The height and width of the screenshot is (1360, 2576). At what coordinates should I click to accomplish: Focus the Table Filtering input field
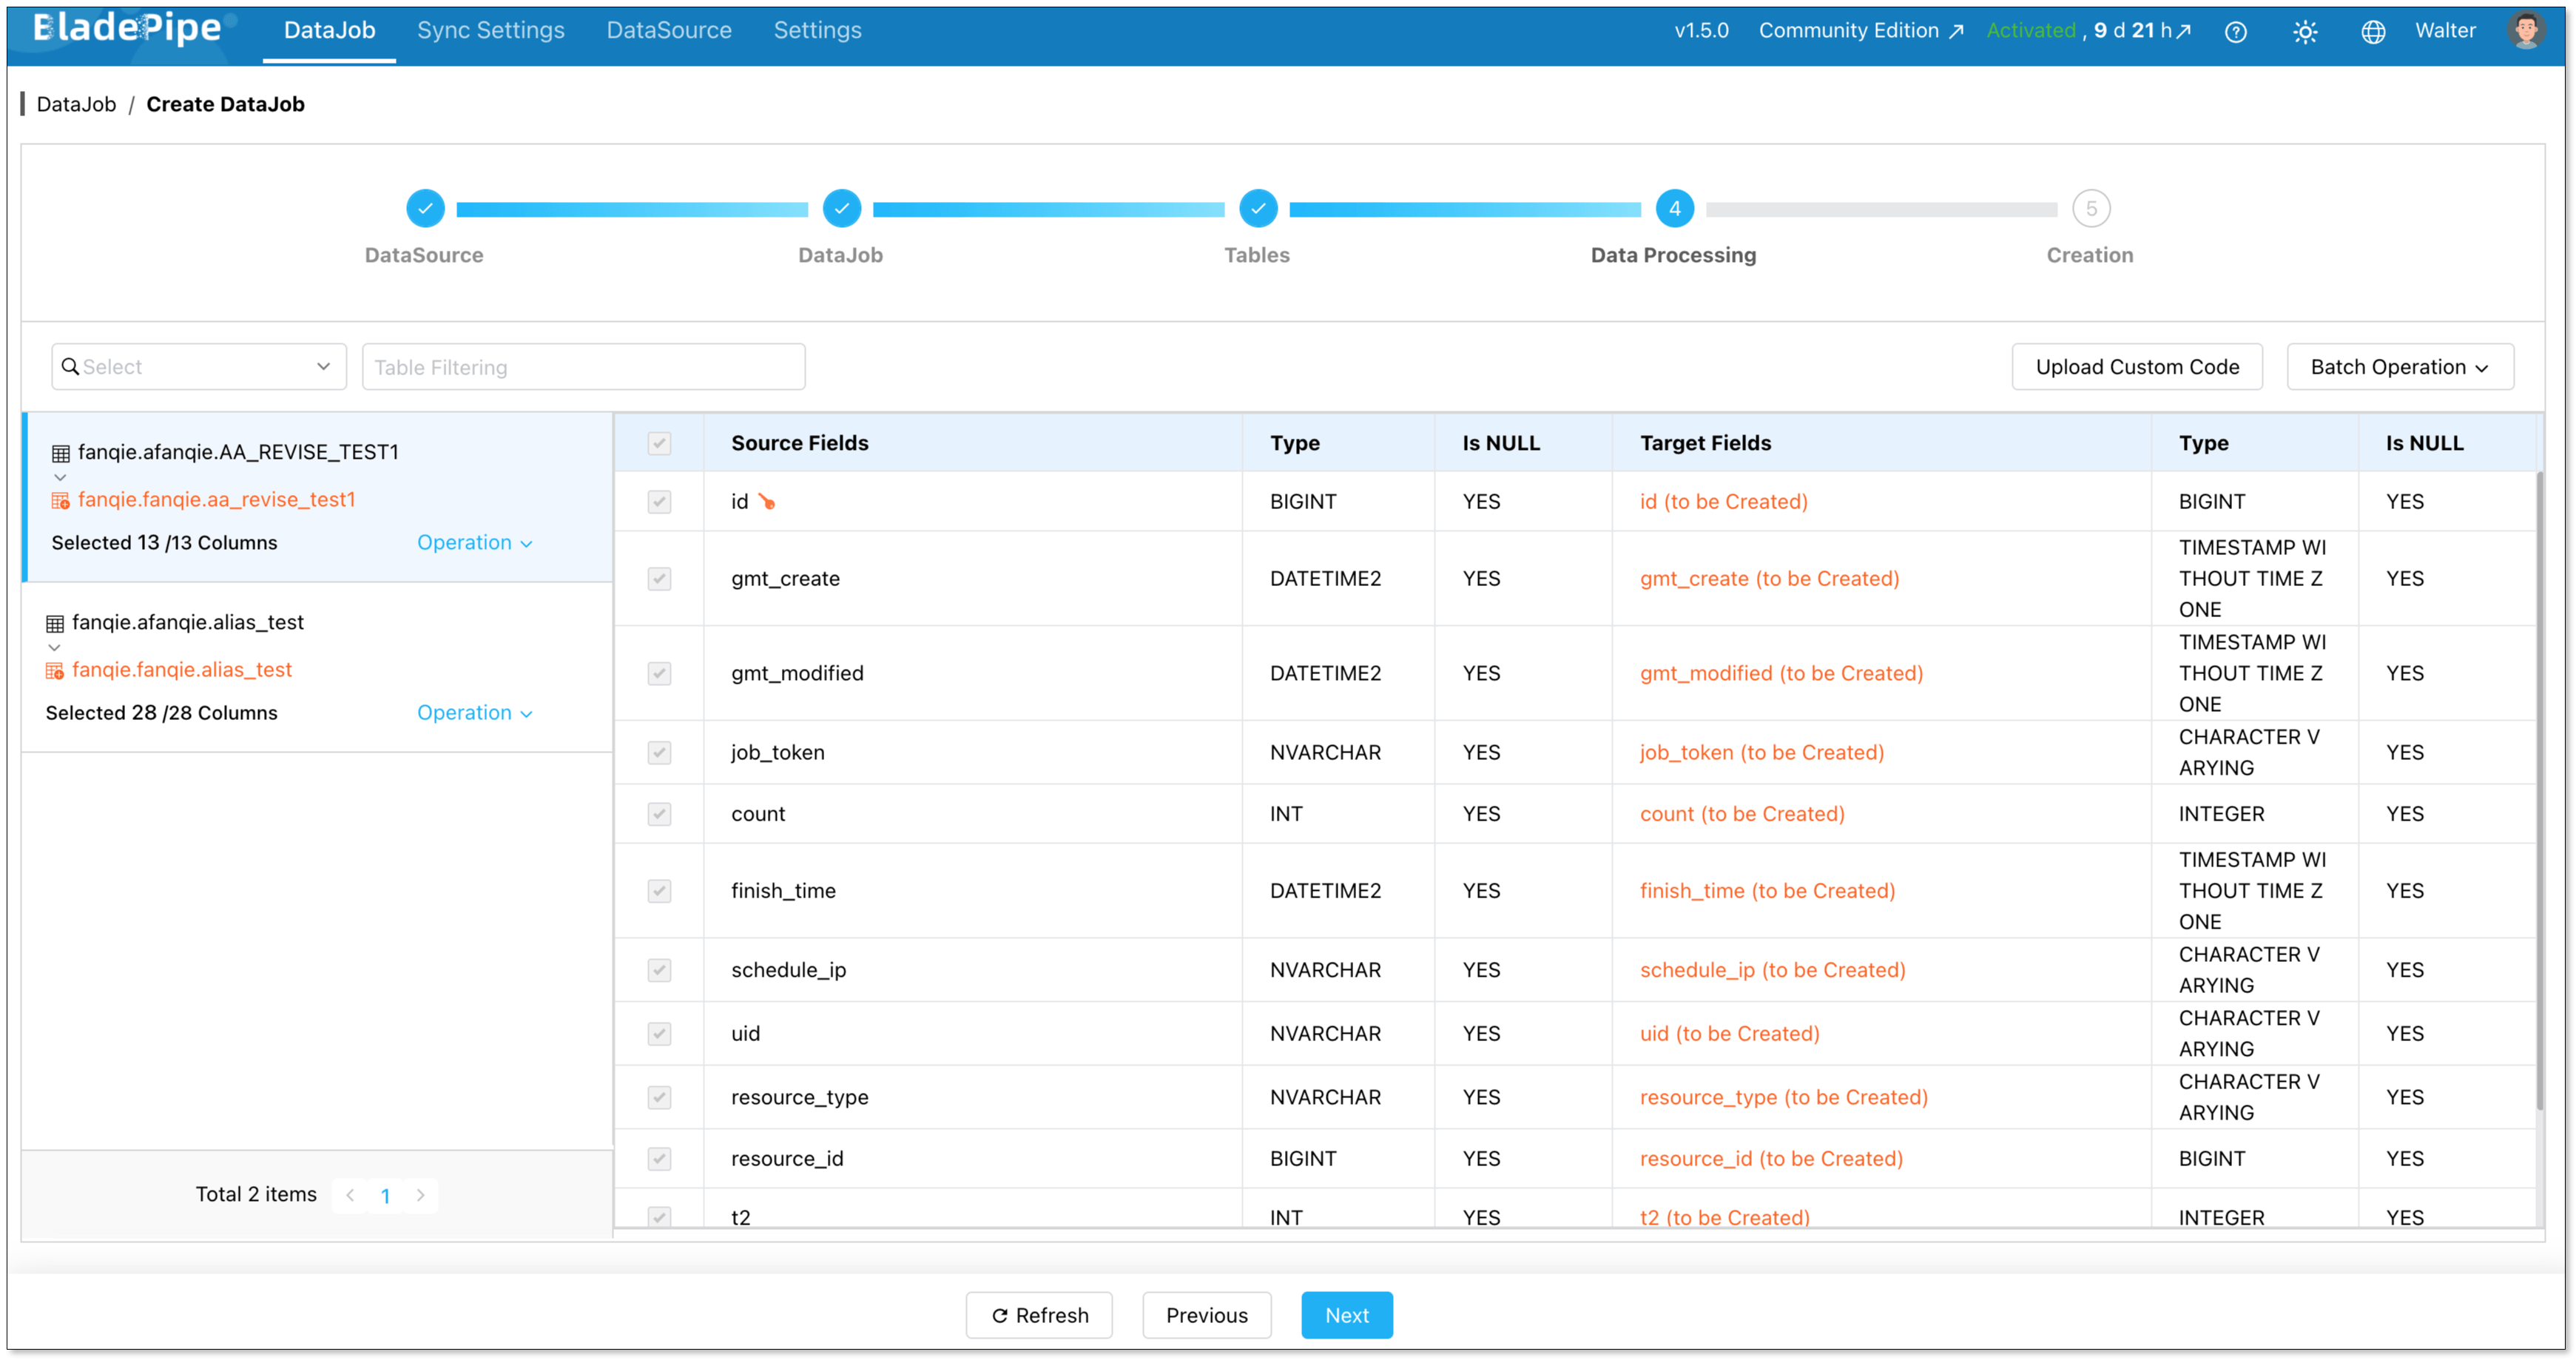(x=583, y=367)
